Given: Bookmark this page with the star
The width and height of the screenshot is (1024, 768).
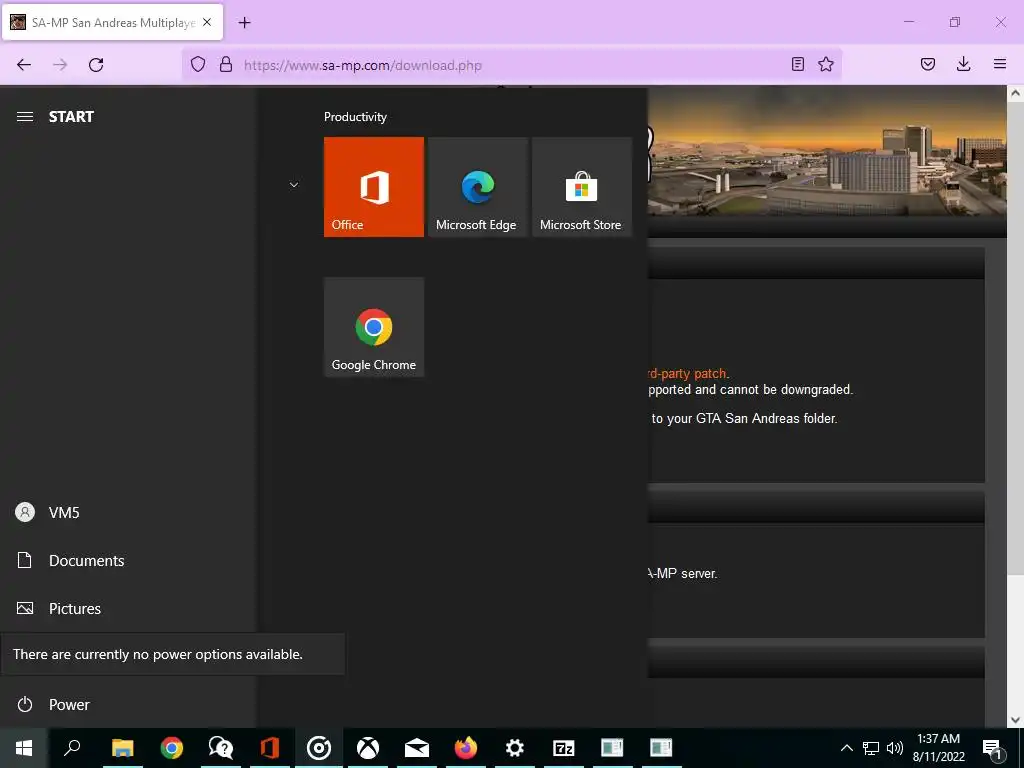Looking at the screenshot, I should [826, 64].
